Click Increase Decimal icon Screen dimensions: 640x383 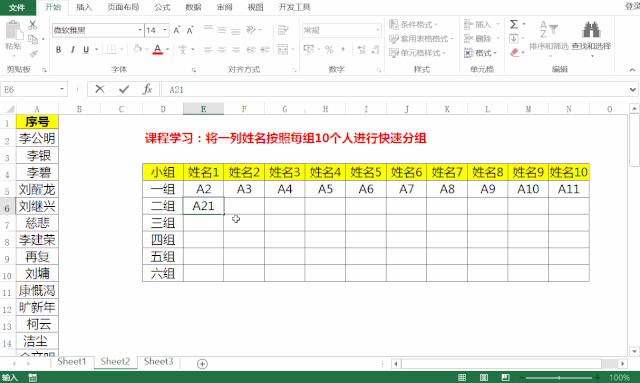click(362, 50)
